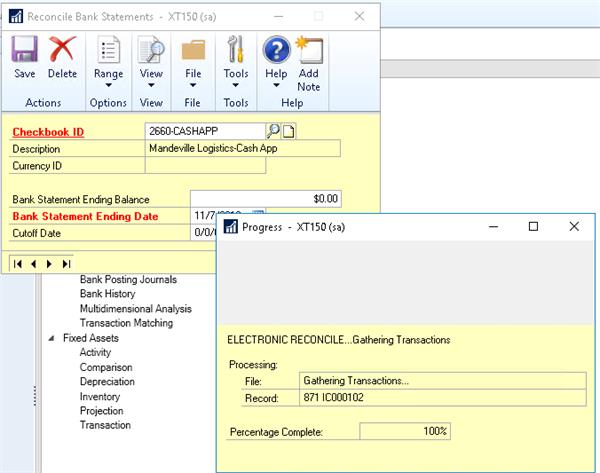Open Checkbook ID lookup magnifier
The image size is (600, 473).
tap(273, 131)
